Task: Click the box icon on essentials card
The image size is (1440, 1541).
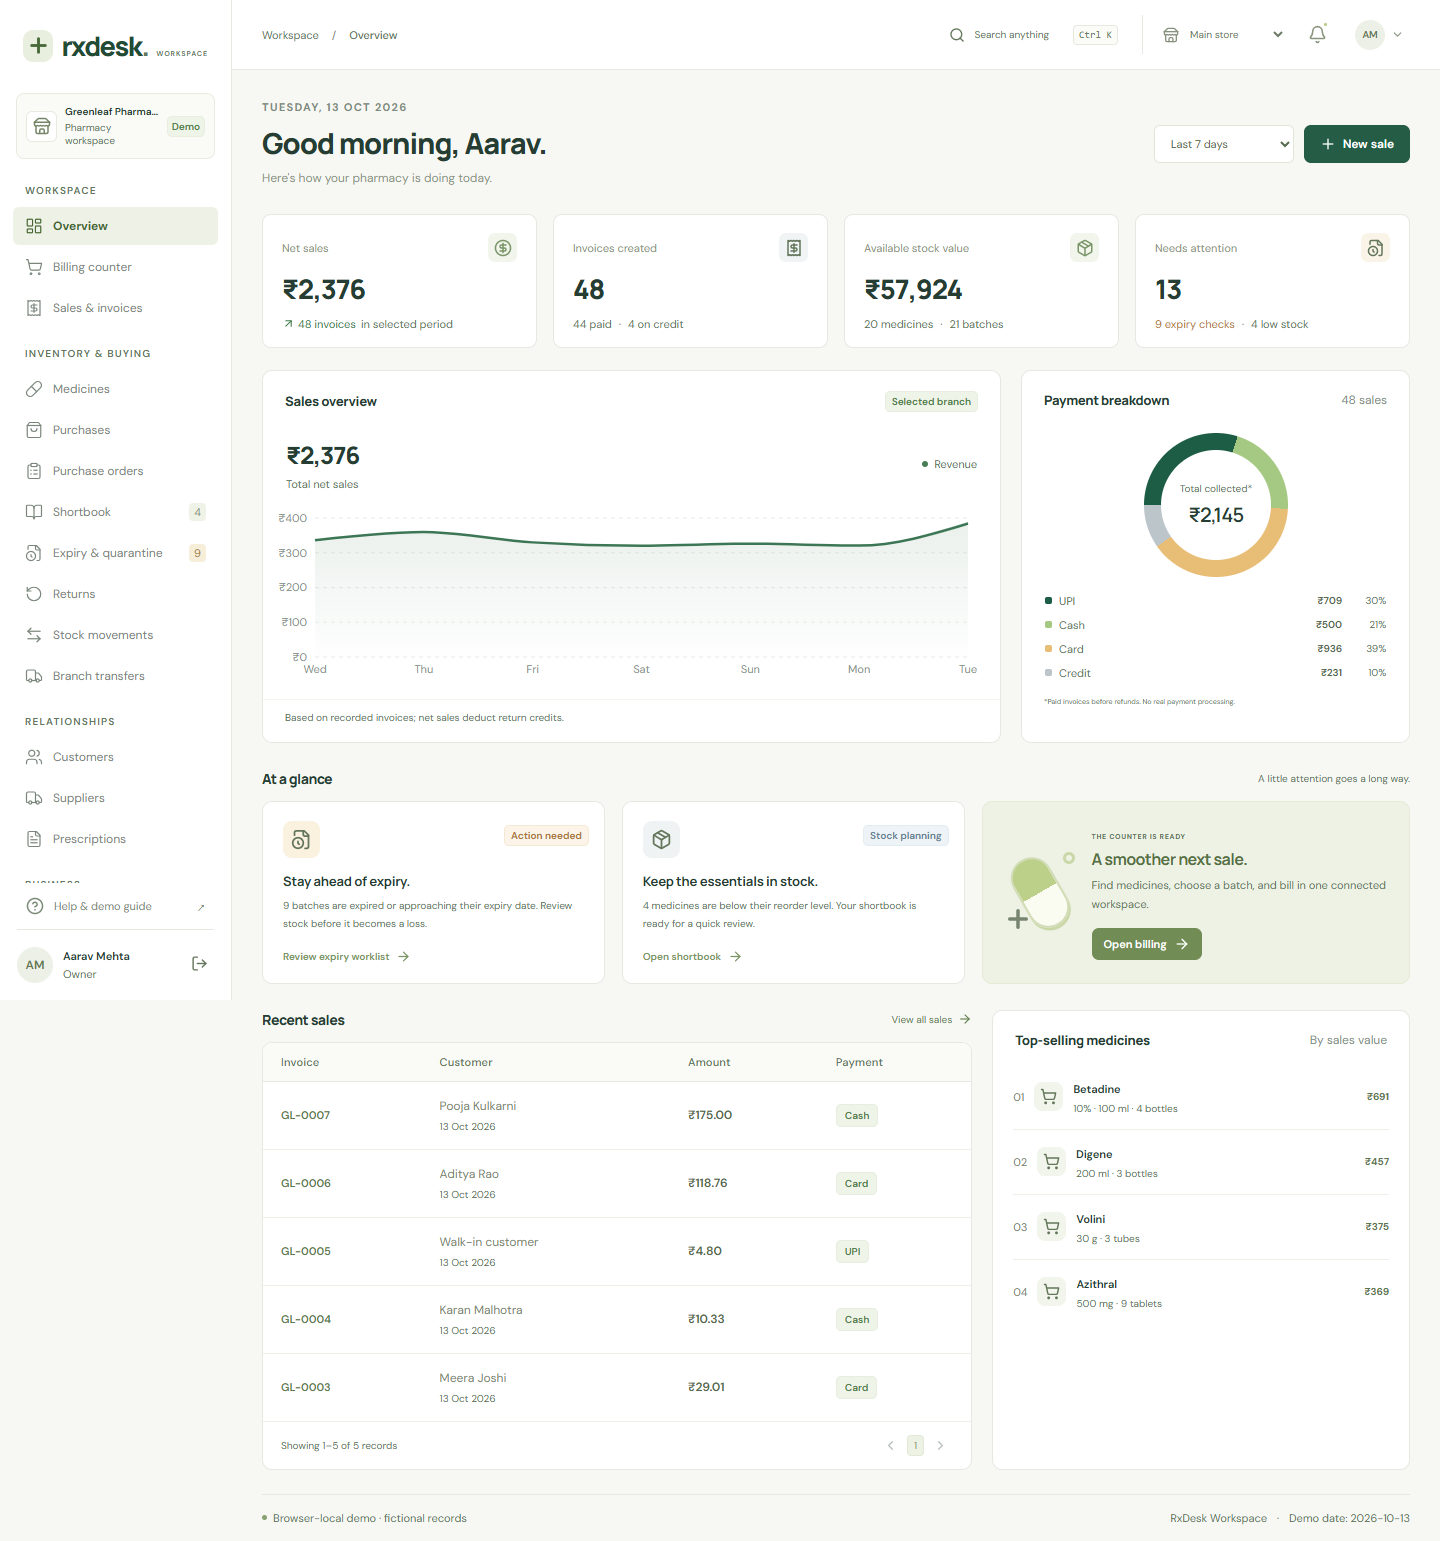Action: tap(661, 840)
